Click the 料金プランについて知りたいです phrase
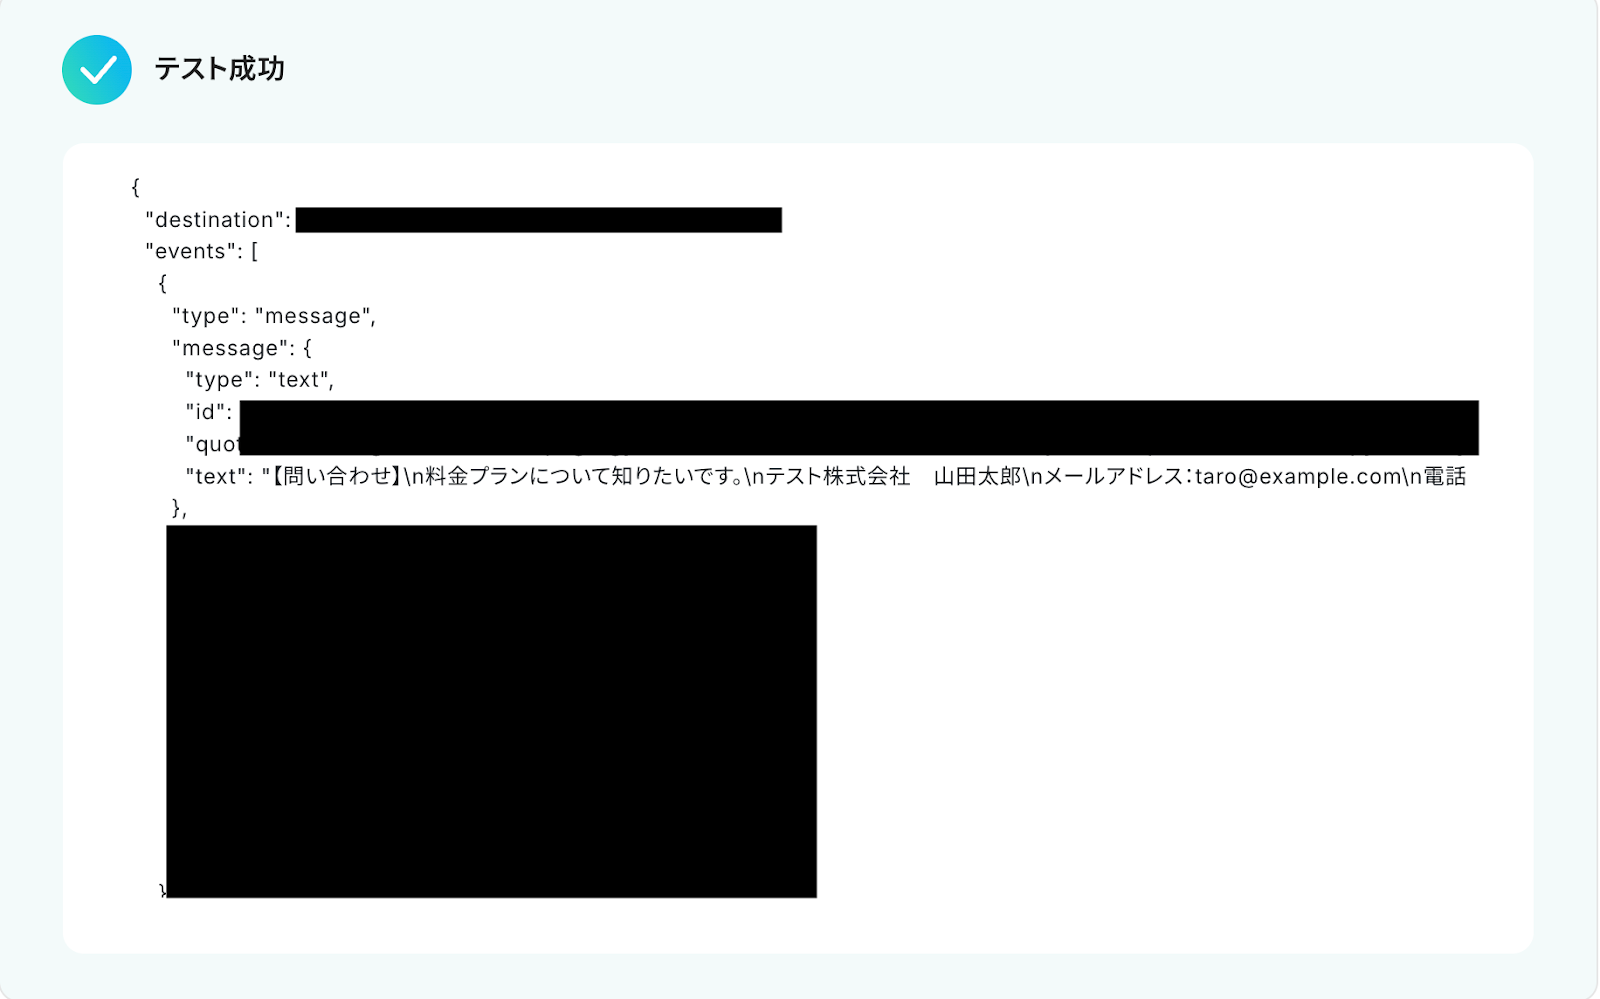The image size is (1600, 999). coord(583,476)
